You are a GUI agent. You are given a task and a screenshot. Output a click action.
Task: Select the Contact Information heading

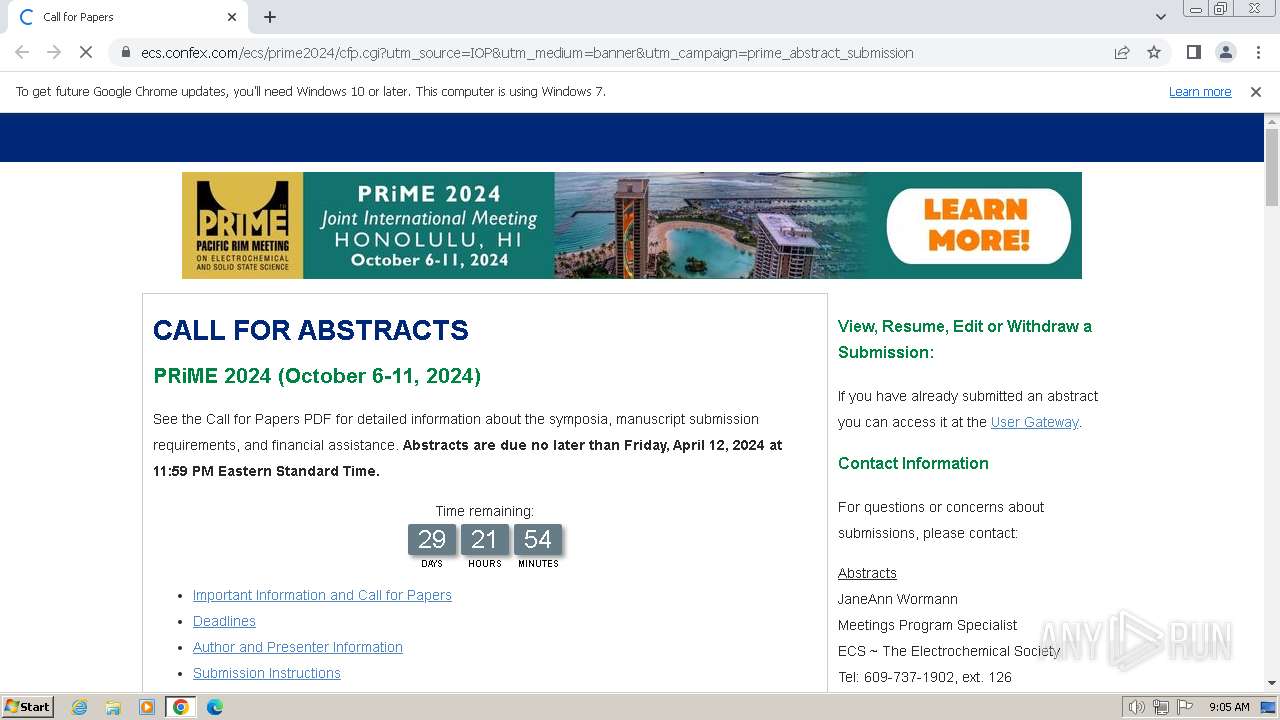point(913,463)
